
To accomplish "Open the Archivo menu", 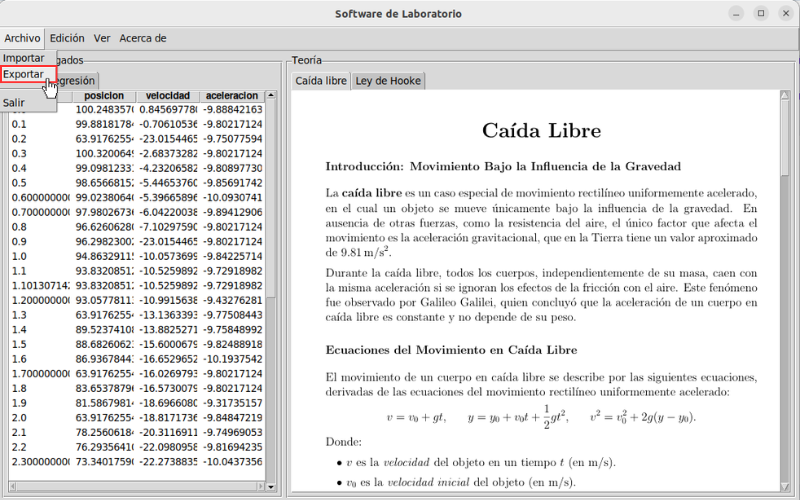I will coord(22,38).
